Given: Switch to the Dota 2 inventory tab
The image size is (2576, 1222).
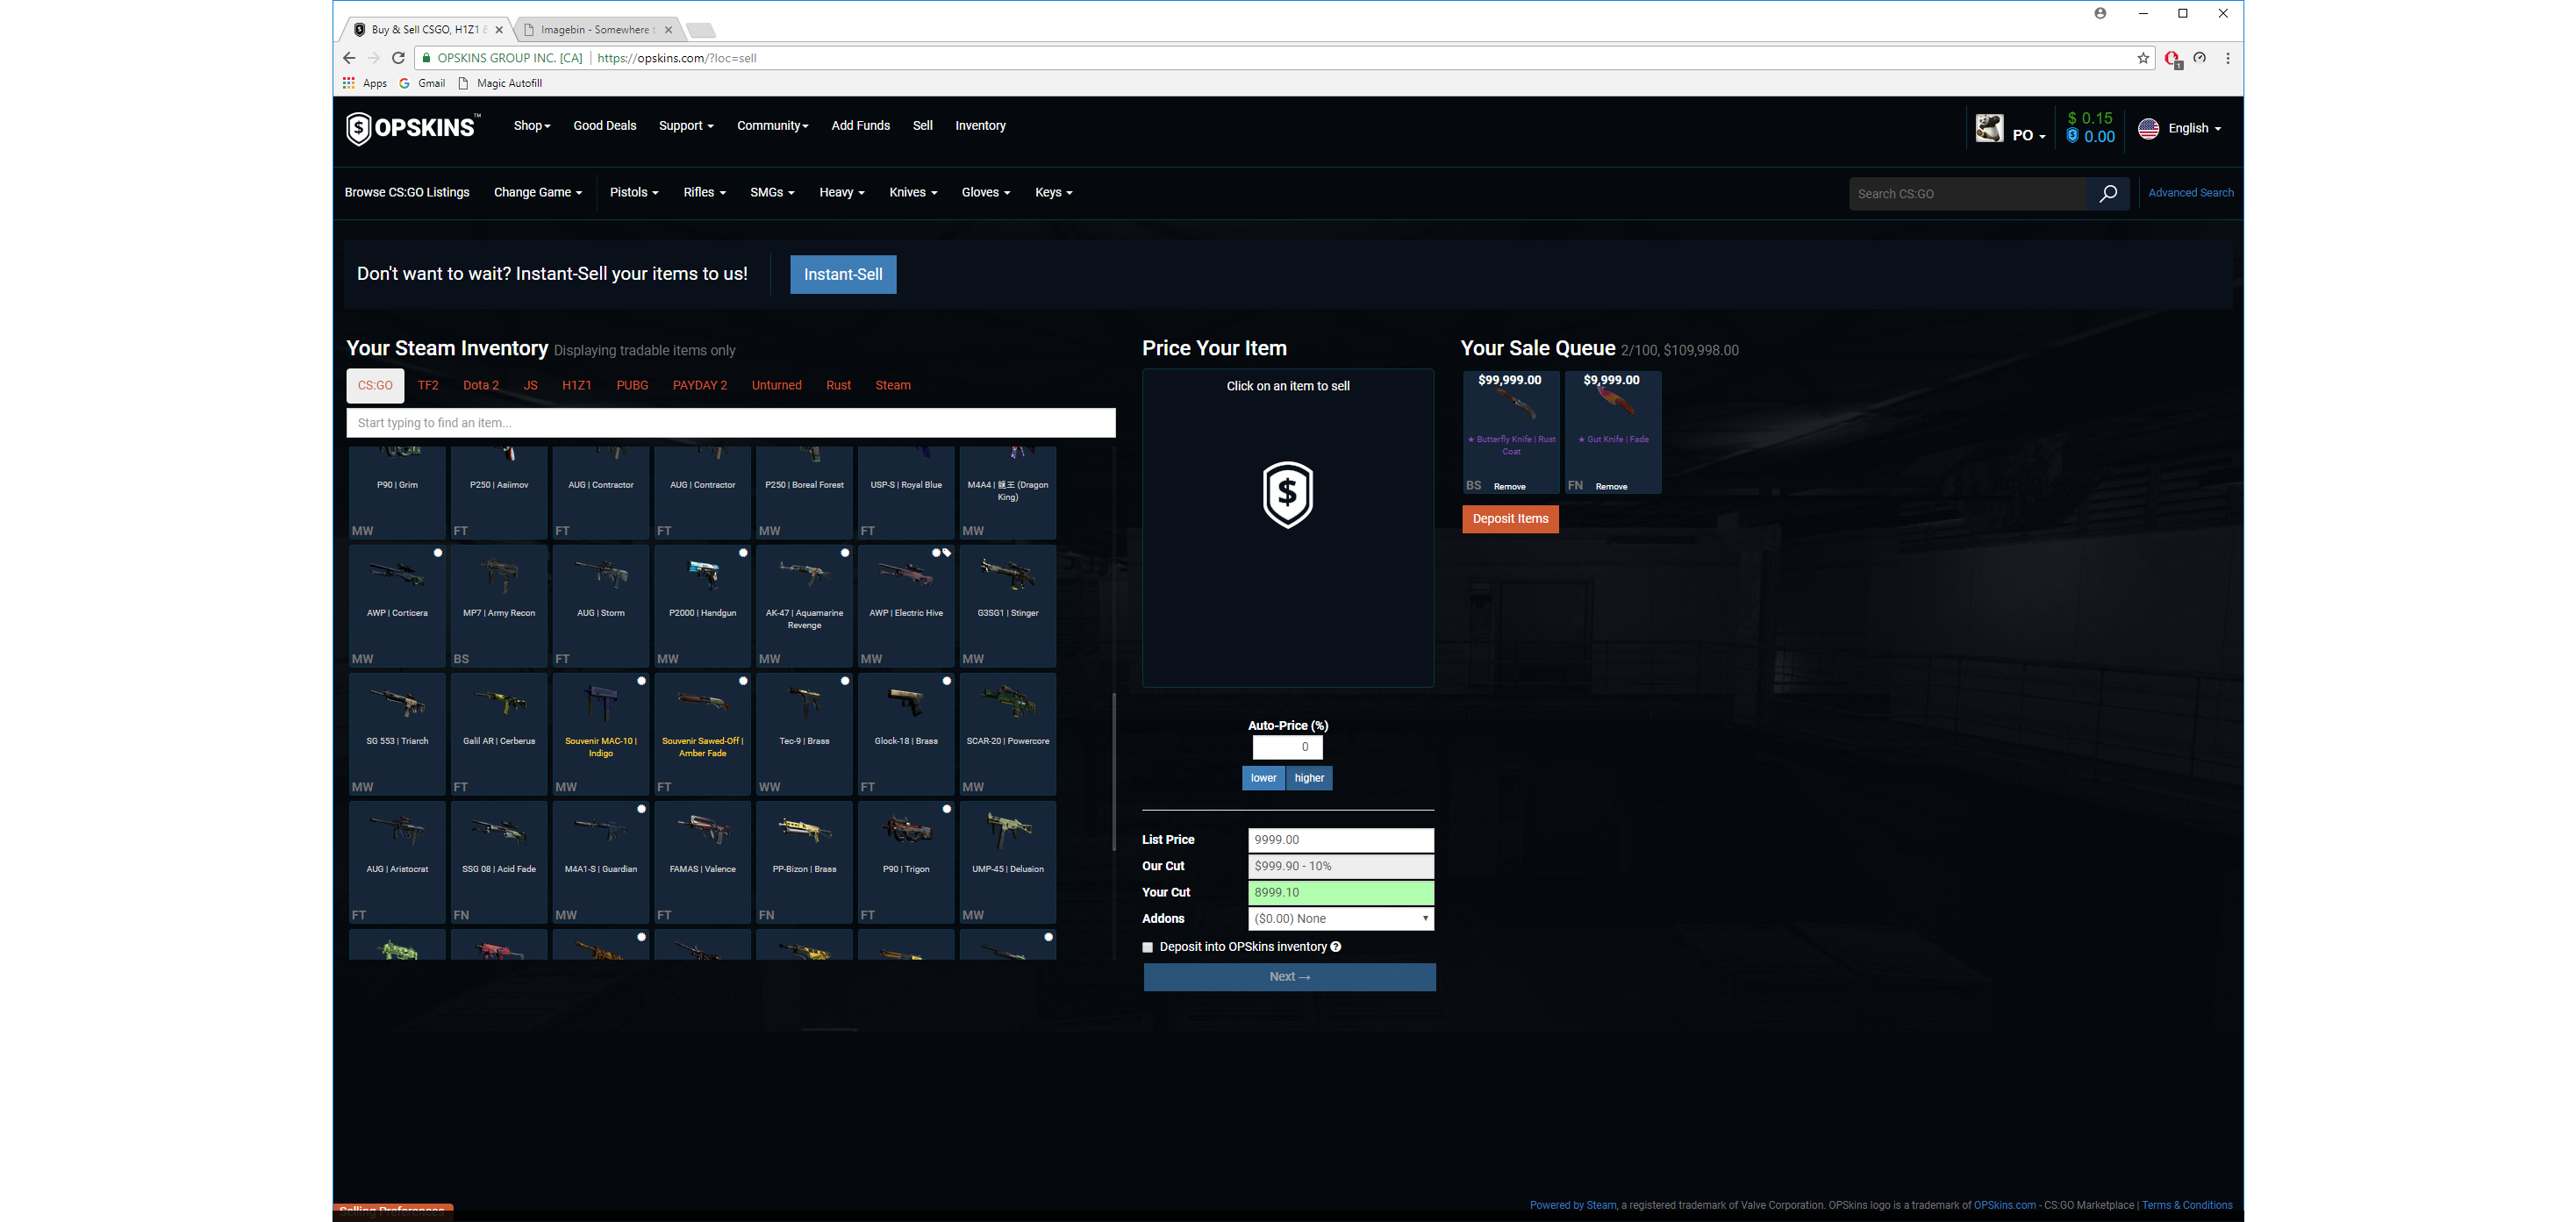Looking at the screenshot, I should pyautogui.click(x=481, y=386).
